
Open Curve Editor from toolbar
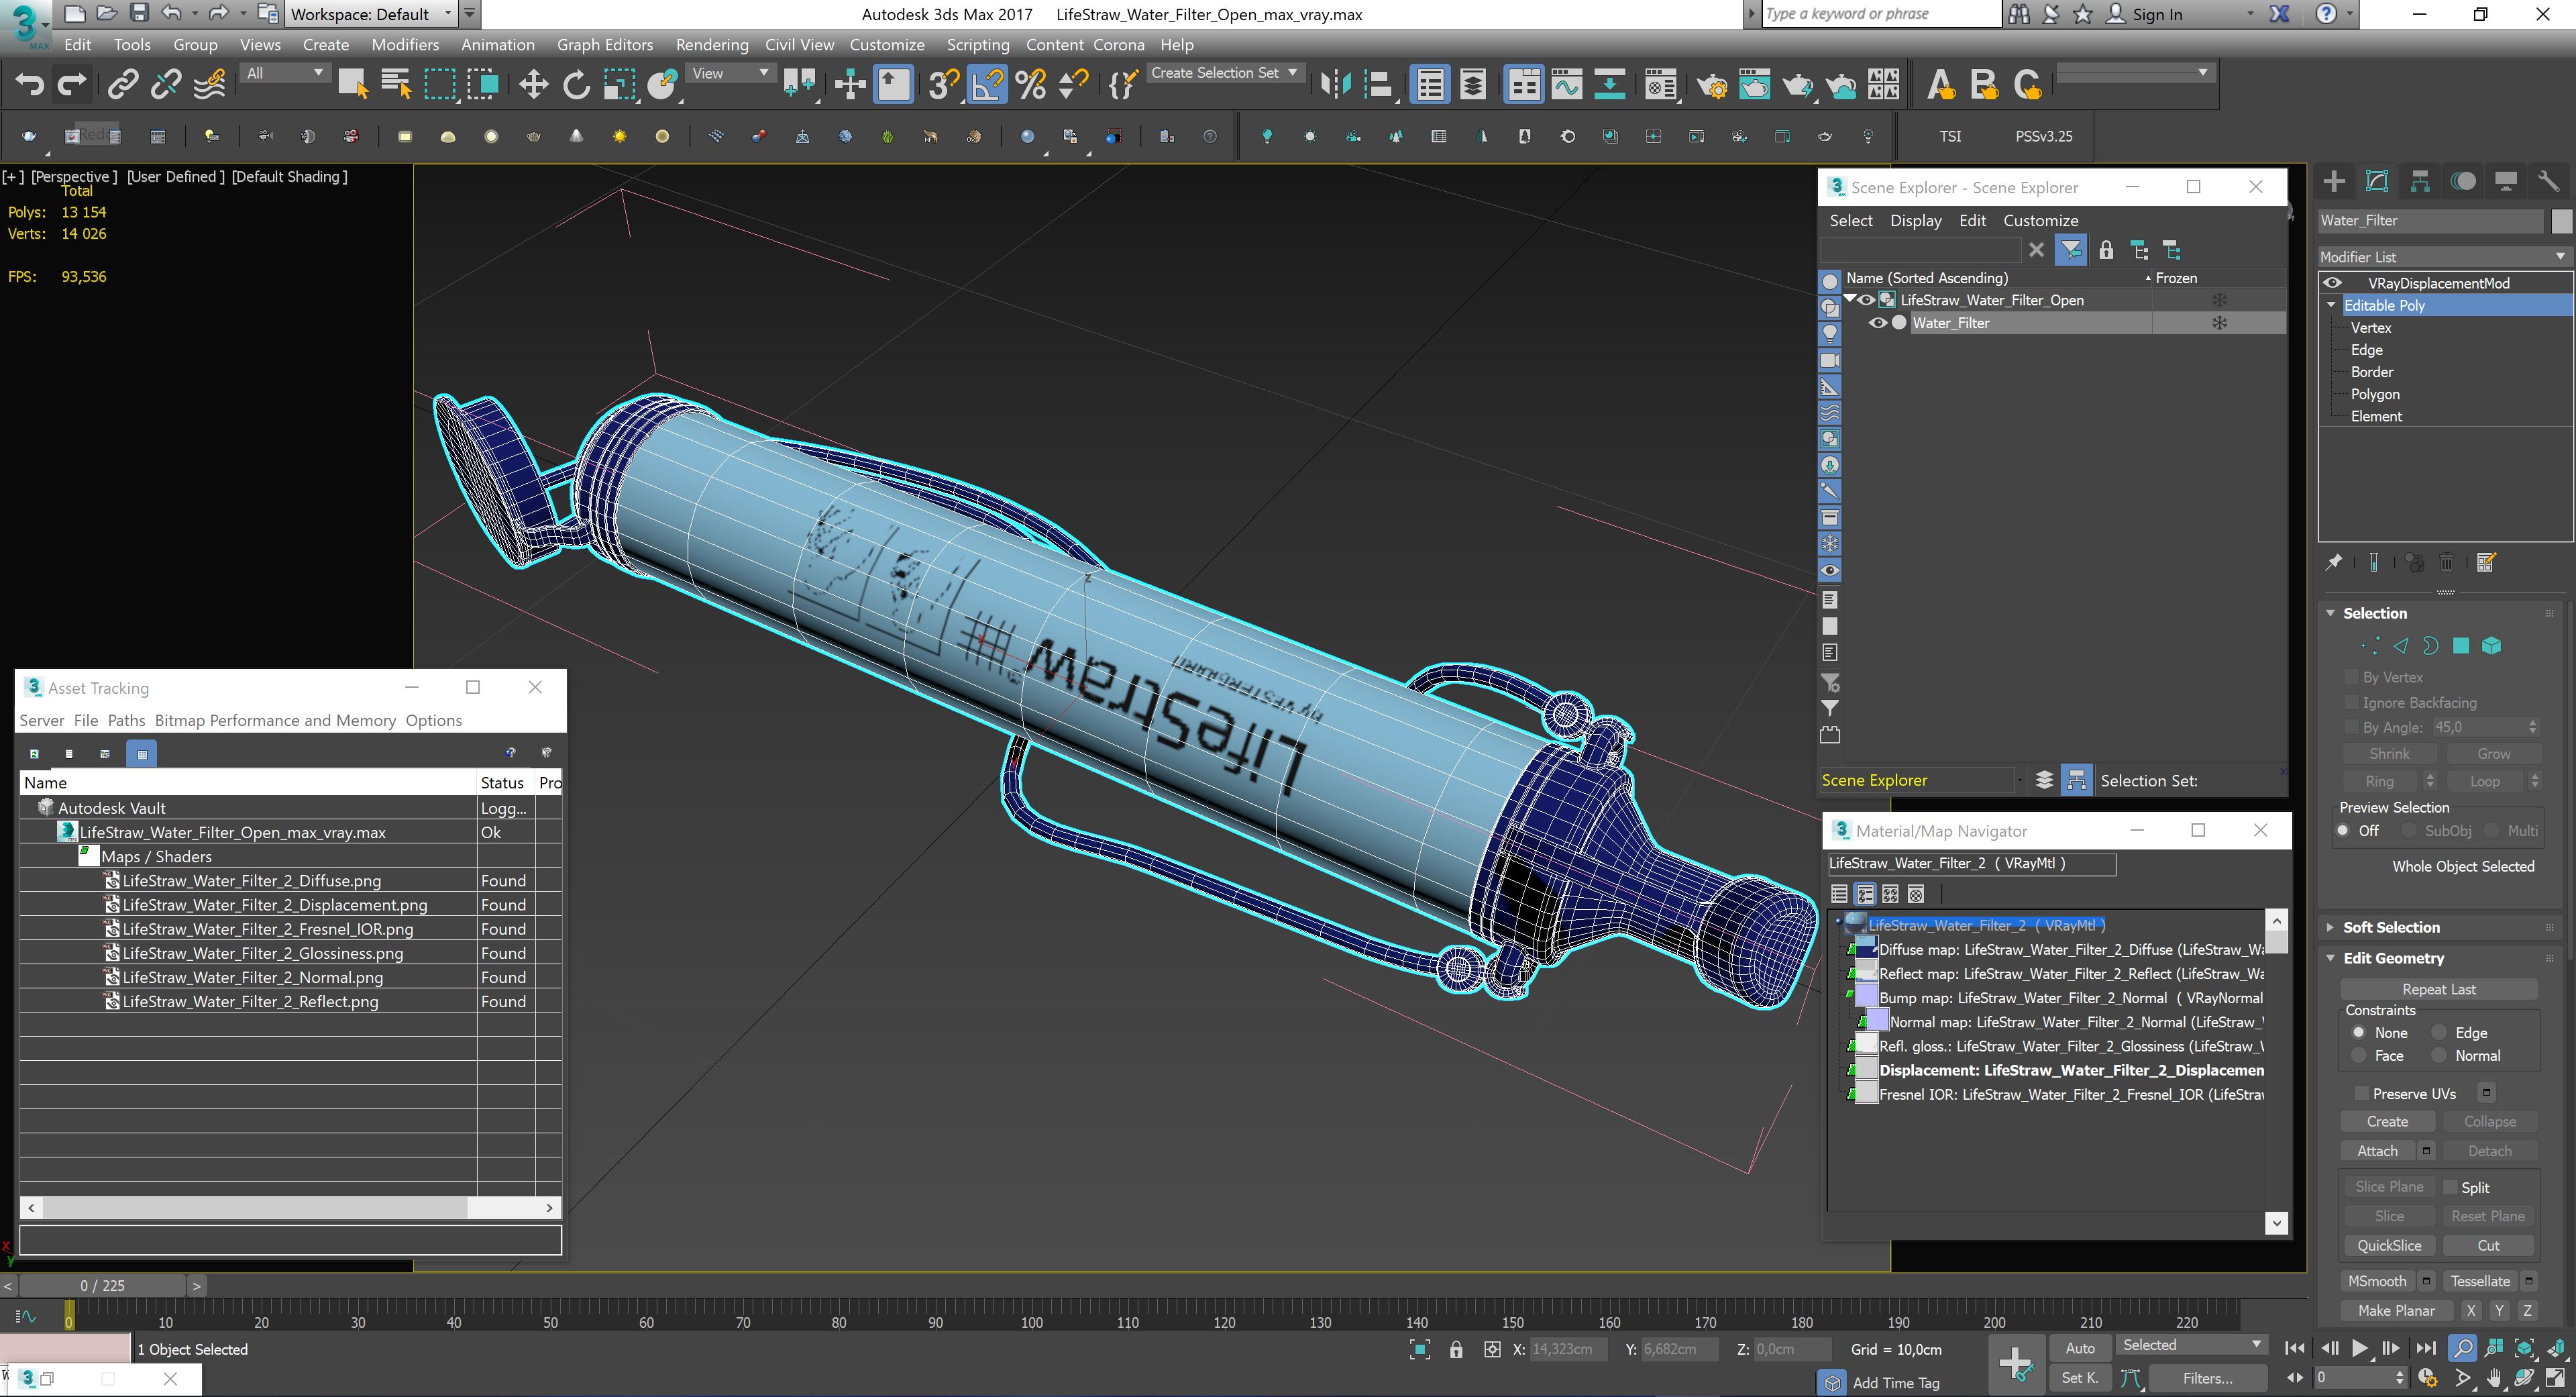pos(1566,84)
